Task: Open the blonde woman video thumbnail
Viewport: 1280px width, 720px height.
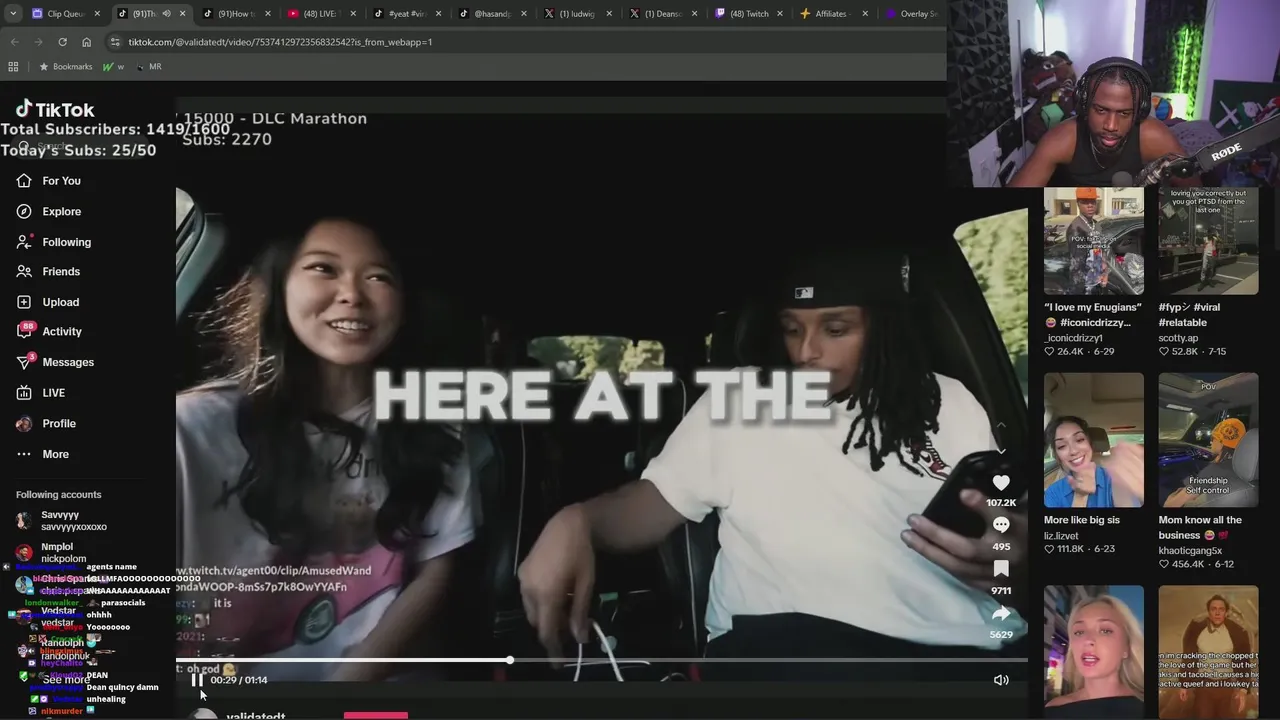Action: point(1094,652)
